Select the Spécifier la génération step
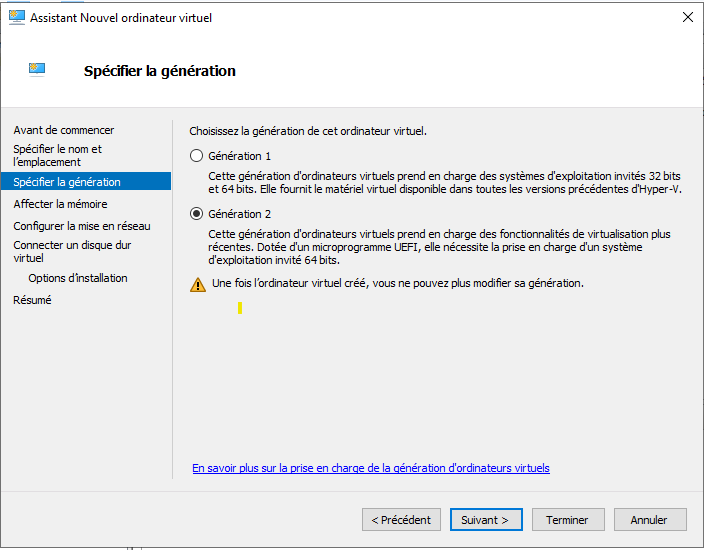The width and height of the screenshot is (704, 550). point(67,182)
